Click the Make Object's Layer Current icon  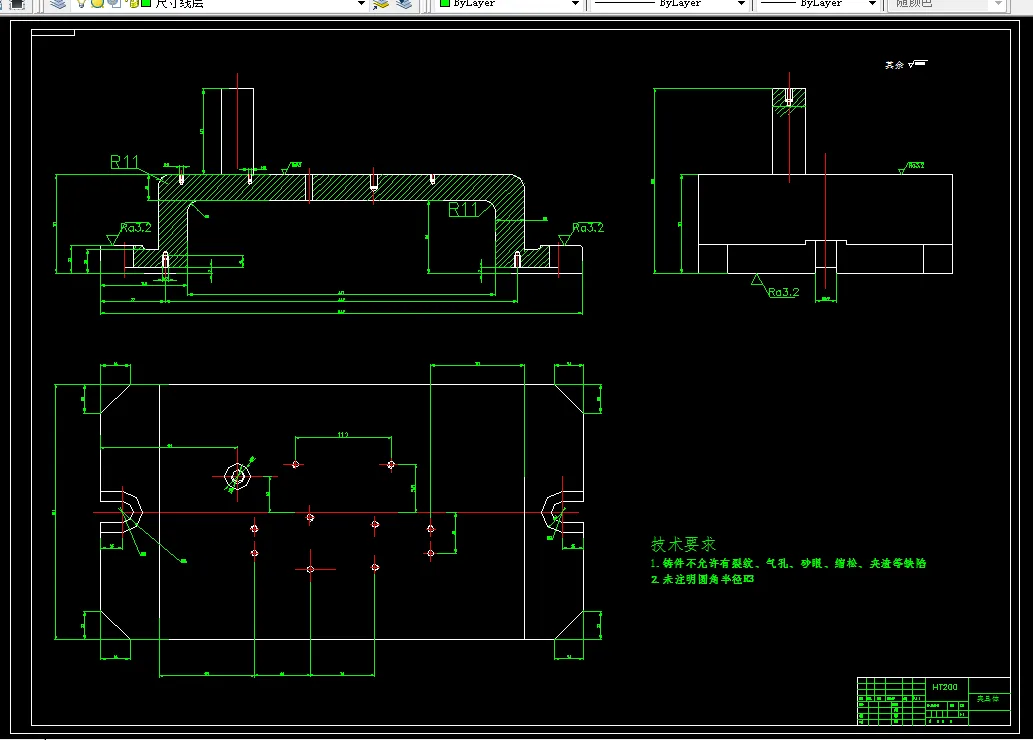[381, 4]
